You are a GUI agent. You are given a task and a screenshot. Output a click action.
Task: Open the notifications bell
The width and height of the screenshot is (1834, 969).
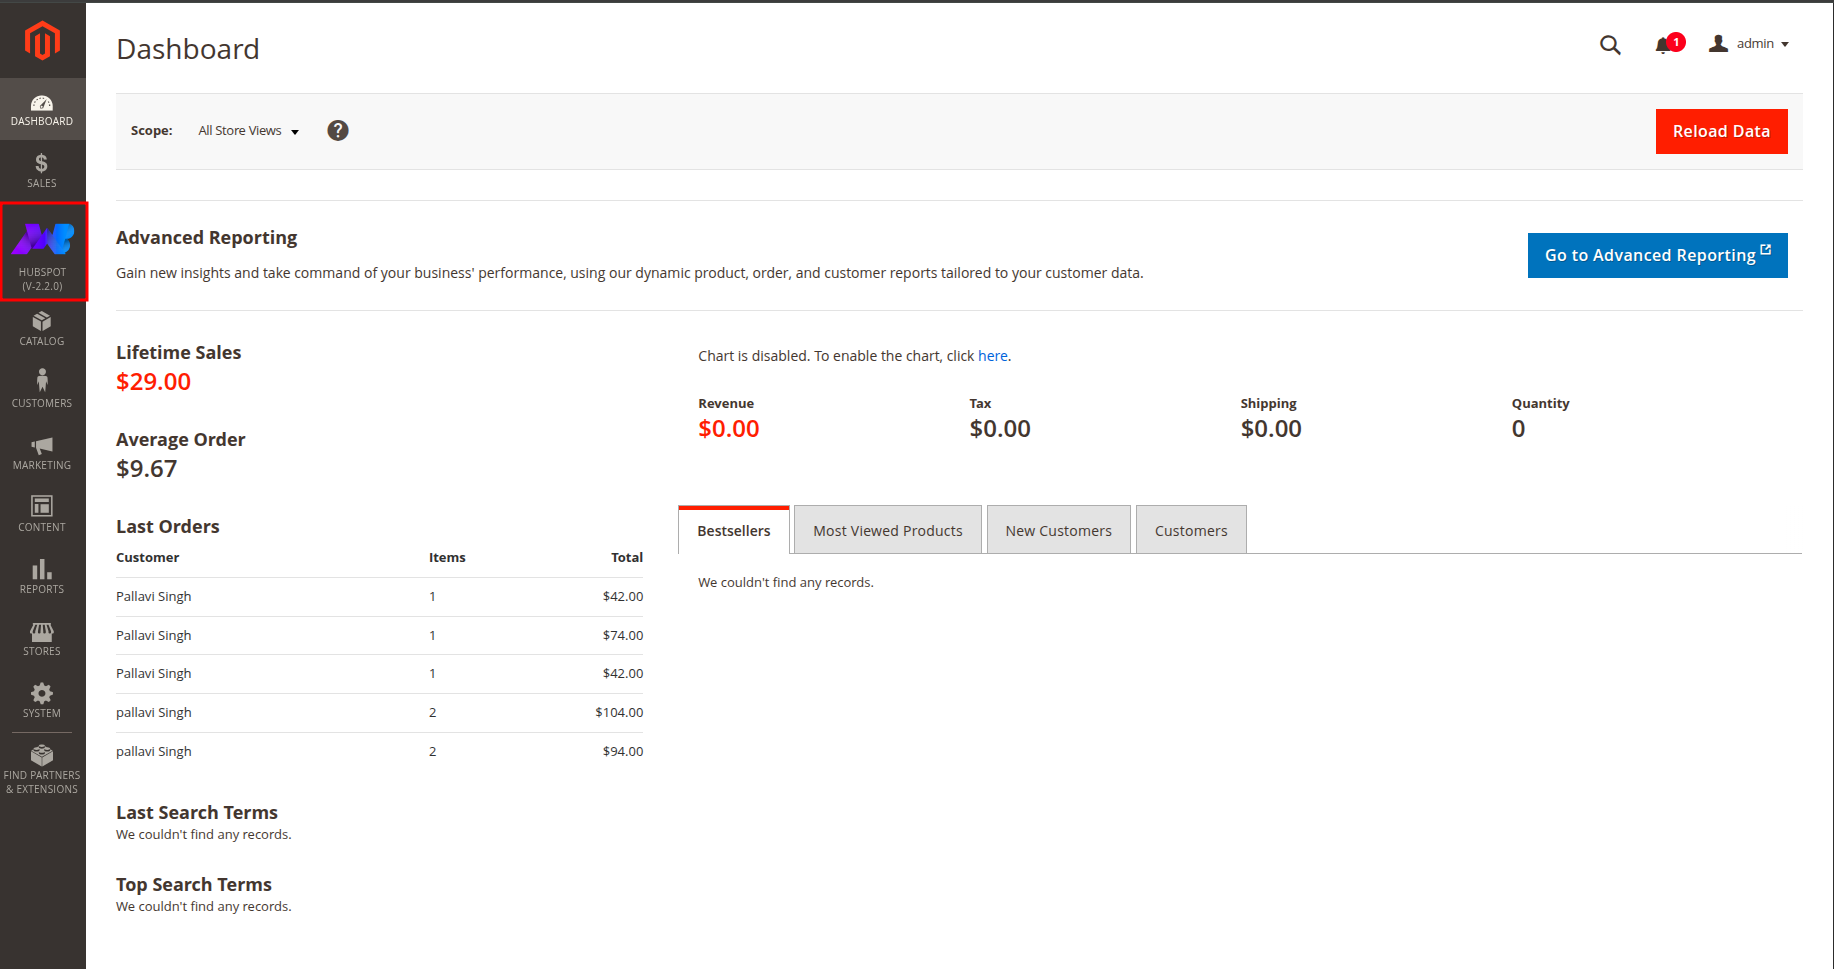[1665, 45]
